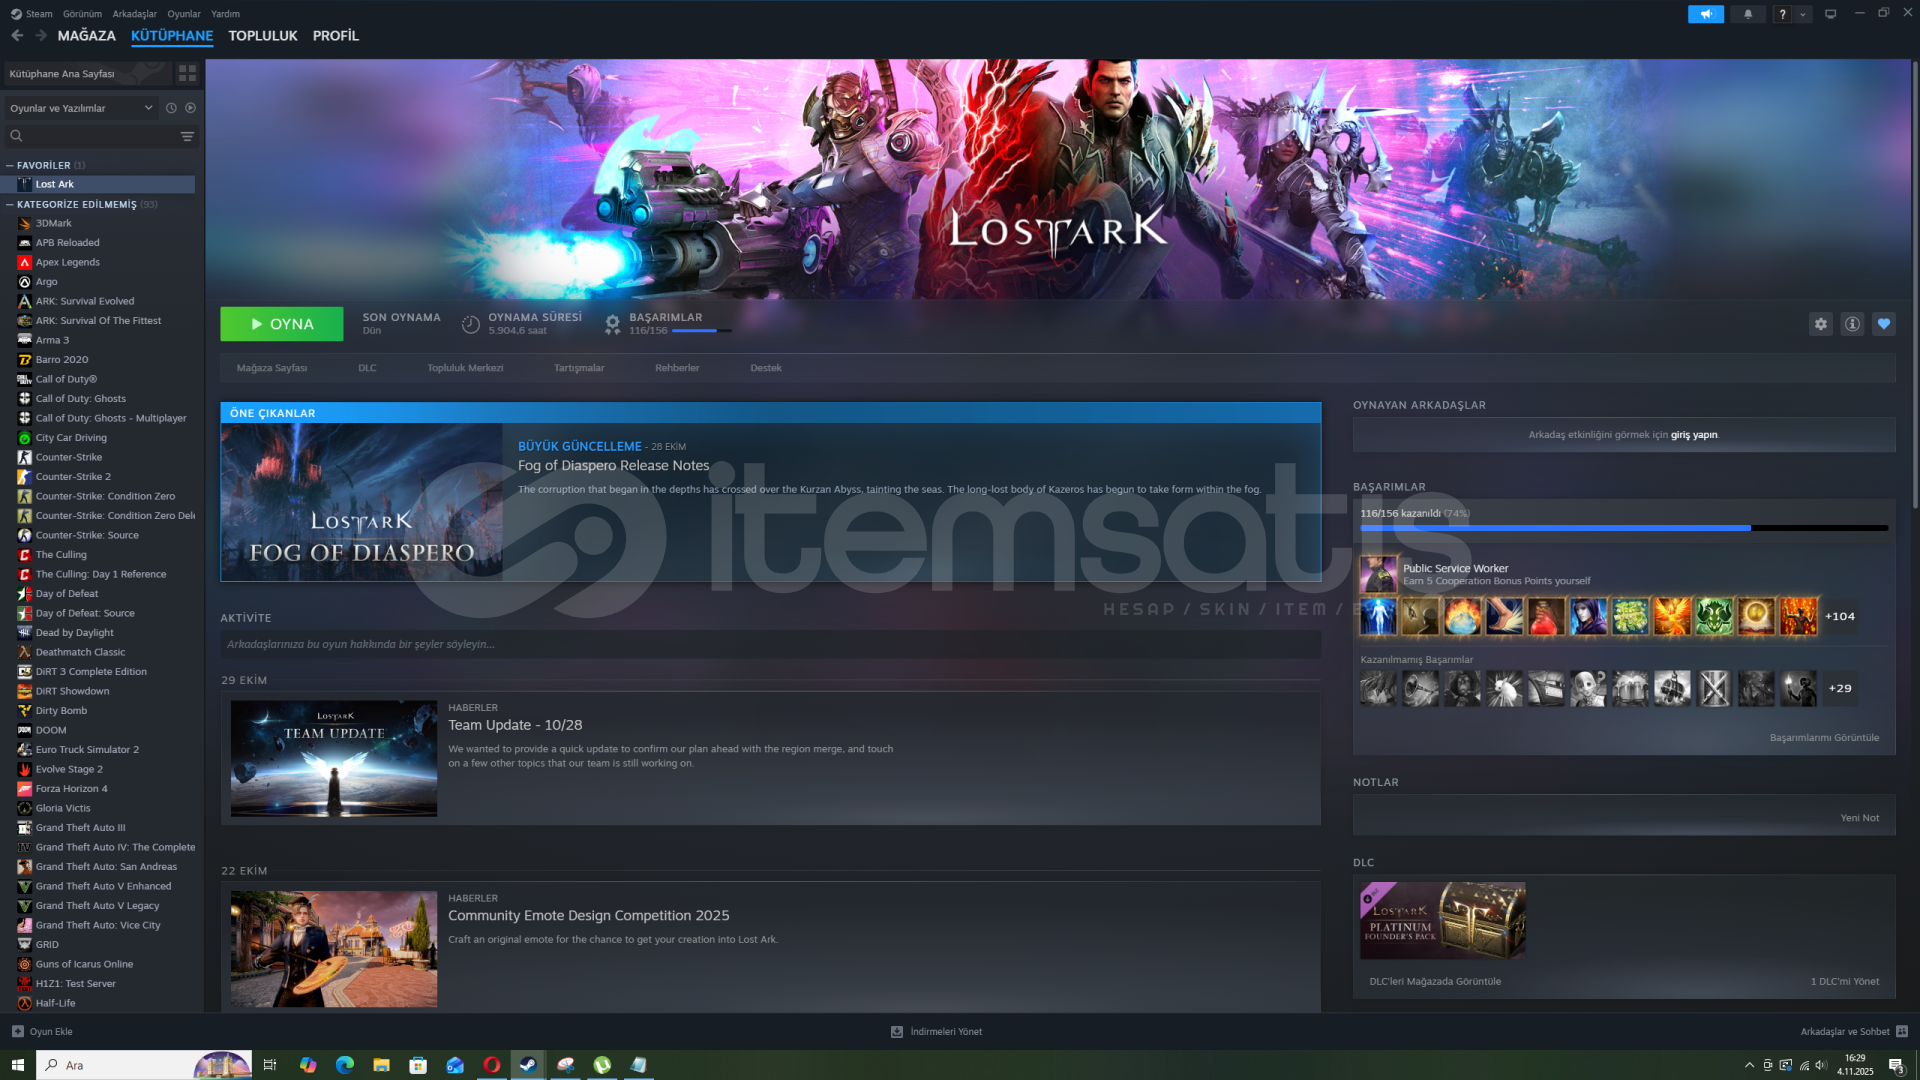
Task: Sort library by recent activity clock icon
Action: [171, 108]
